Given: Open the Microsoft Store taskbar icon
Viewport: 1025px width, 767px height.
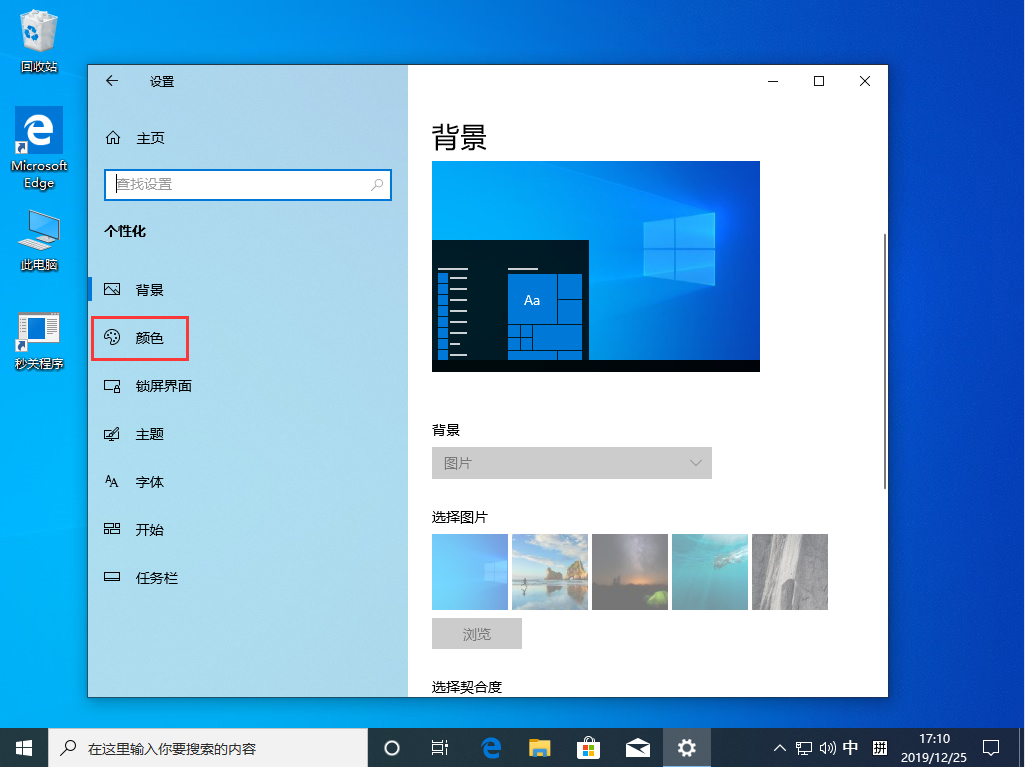Looking at the screenshot, I should click(589, 747).
